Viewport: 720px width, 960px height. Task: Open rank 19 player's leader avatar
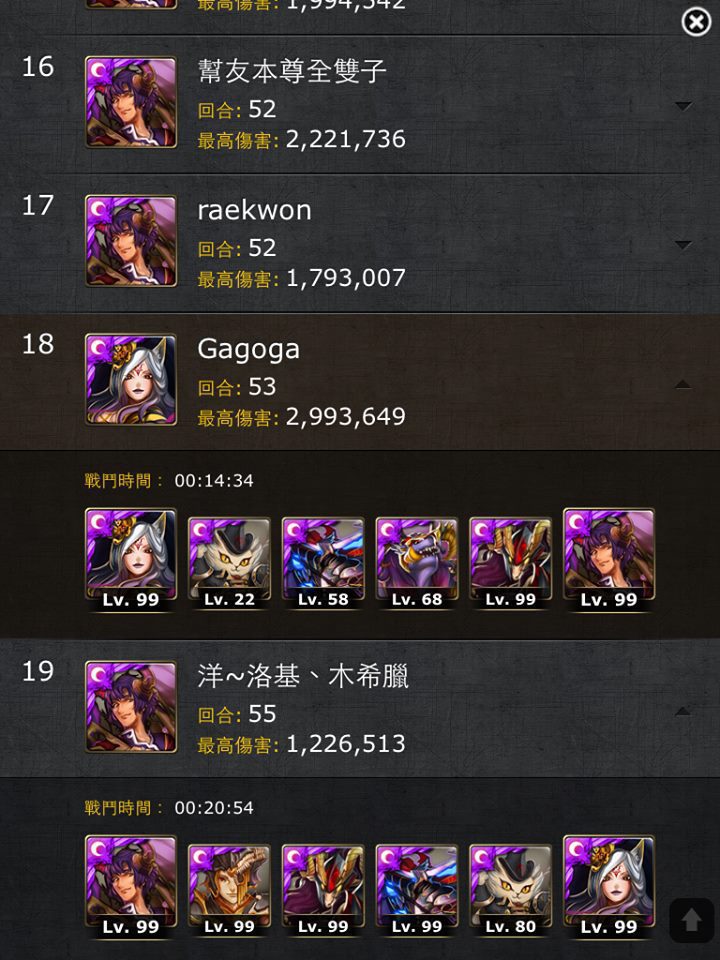coord(131,707)
